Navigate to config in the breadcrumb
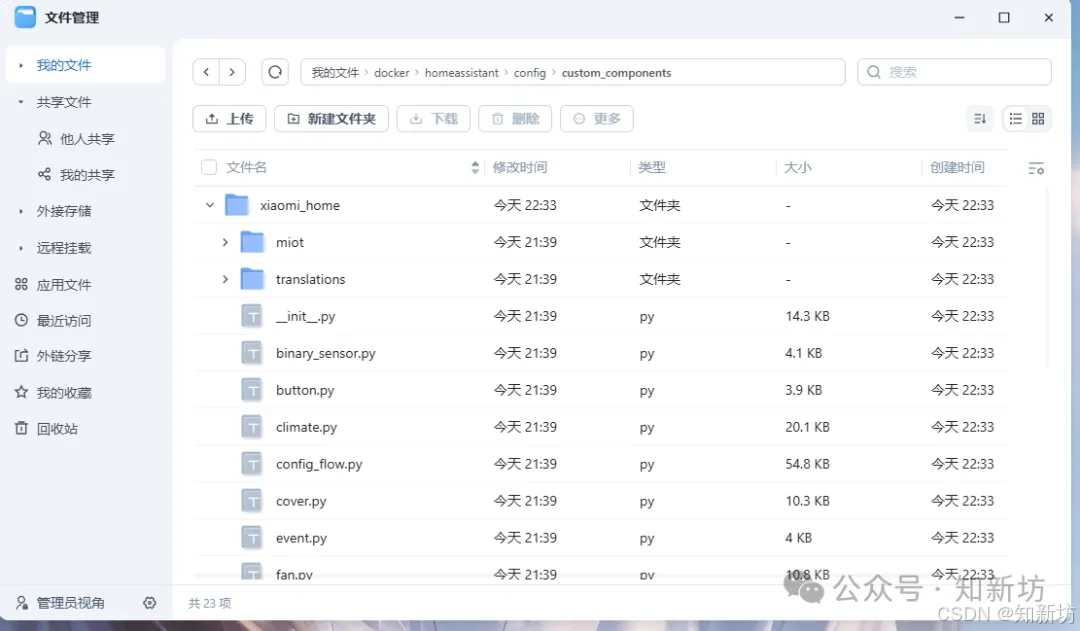1080x631 pixels. [530, 72]
